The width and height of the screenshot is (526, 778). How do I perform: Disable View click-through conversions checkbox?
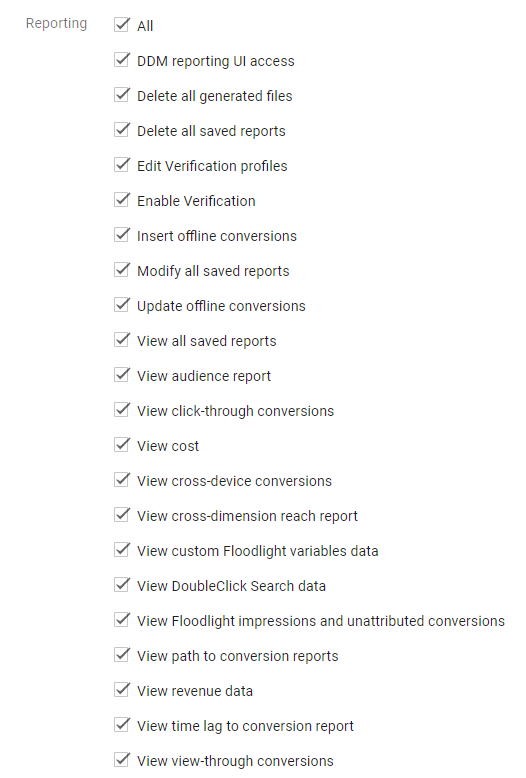pos(122,410)
